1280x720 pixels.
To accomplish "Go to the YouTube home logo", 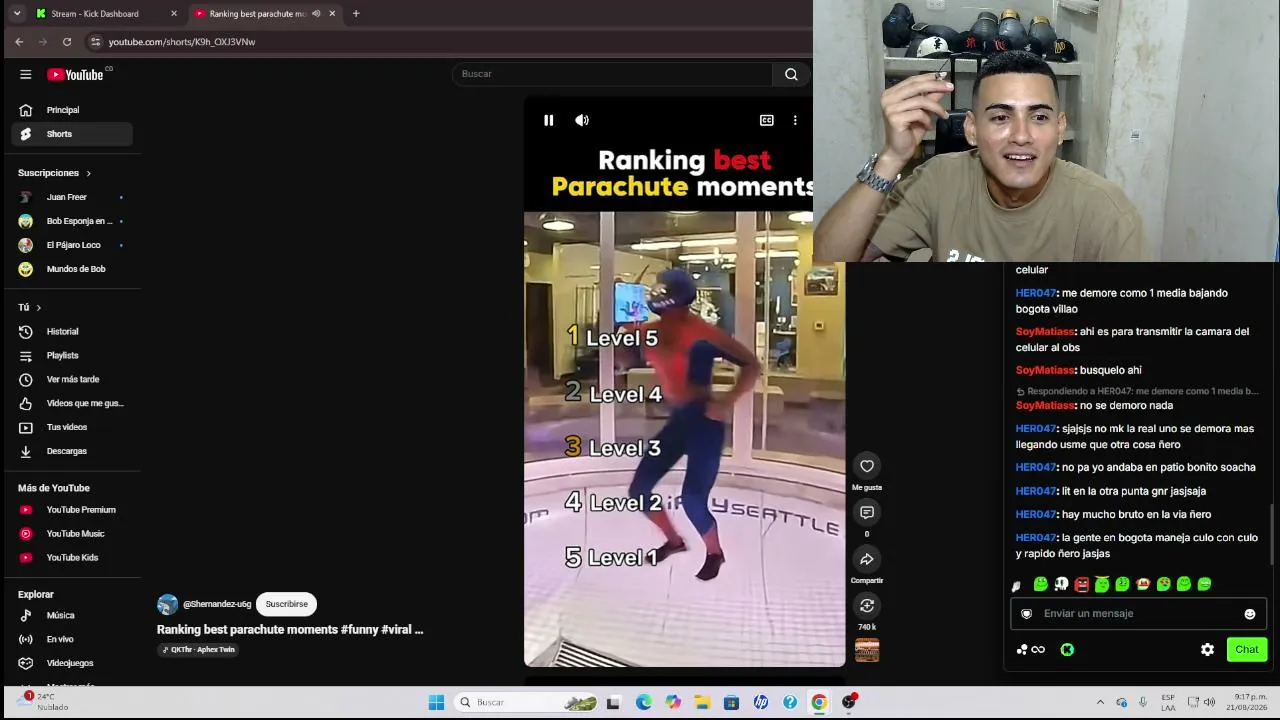I will pos(75,74).
